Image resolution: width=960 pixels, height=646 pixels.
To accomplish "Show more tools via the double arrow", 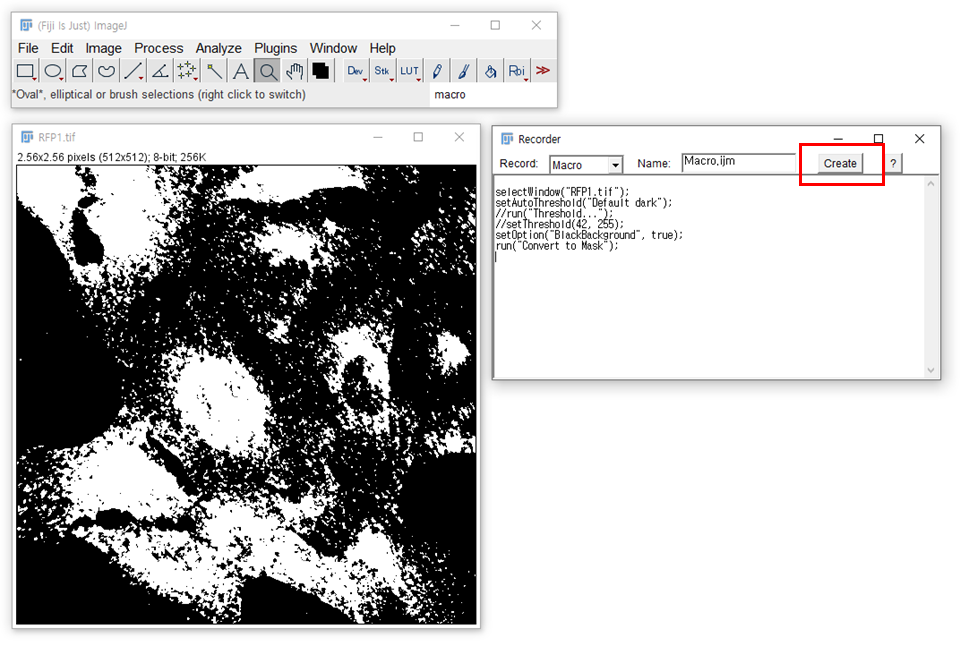I will (545, 70).
